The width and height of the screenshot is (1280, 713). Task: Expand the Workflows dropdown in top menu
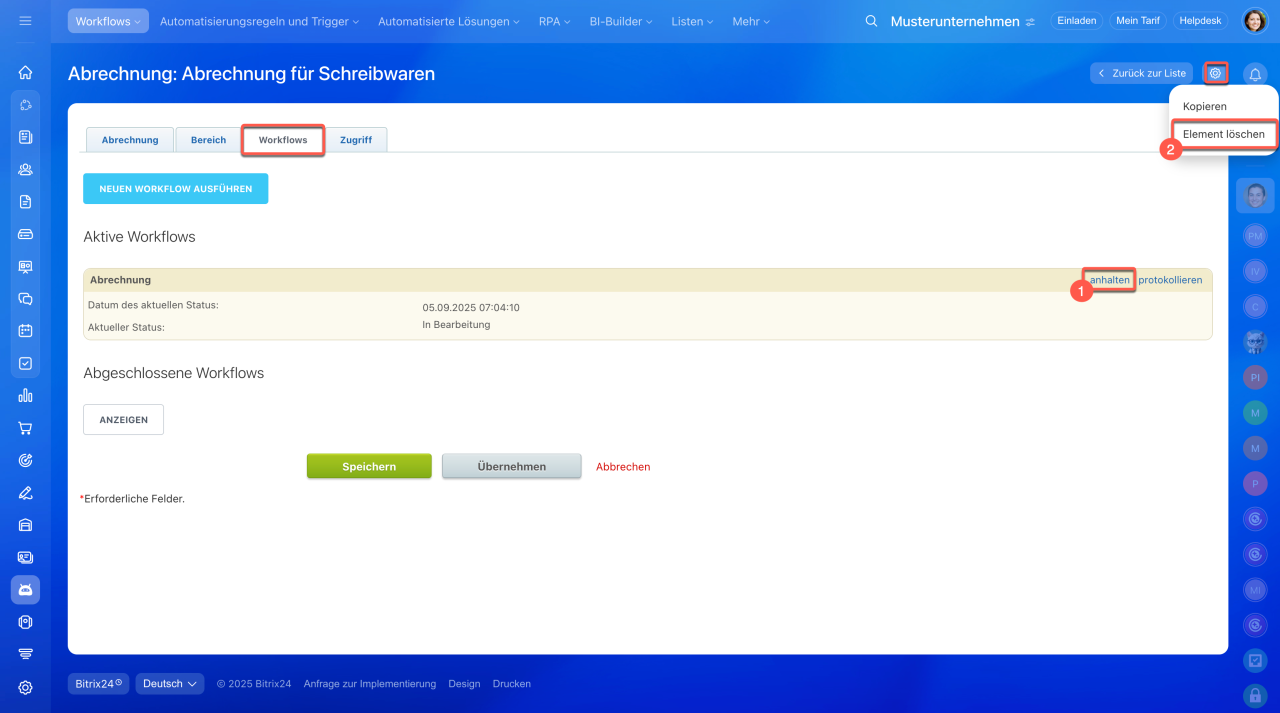pos(108,21)
